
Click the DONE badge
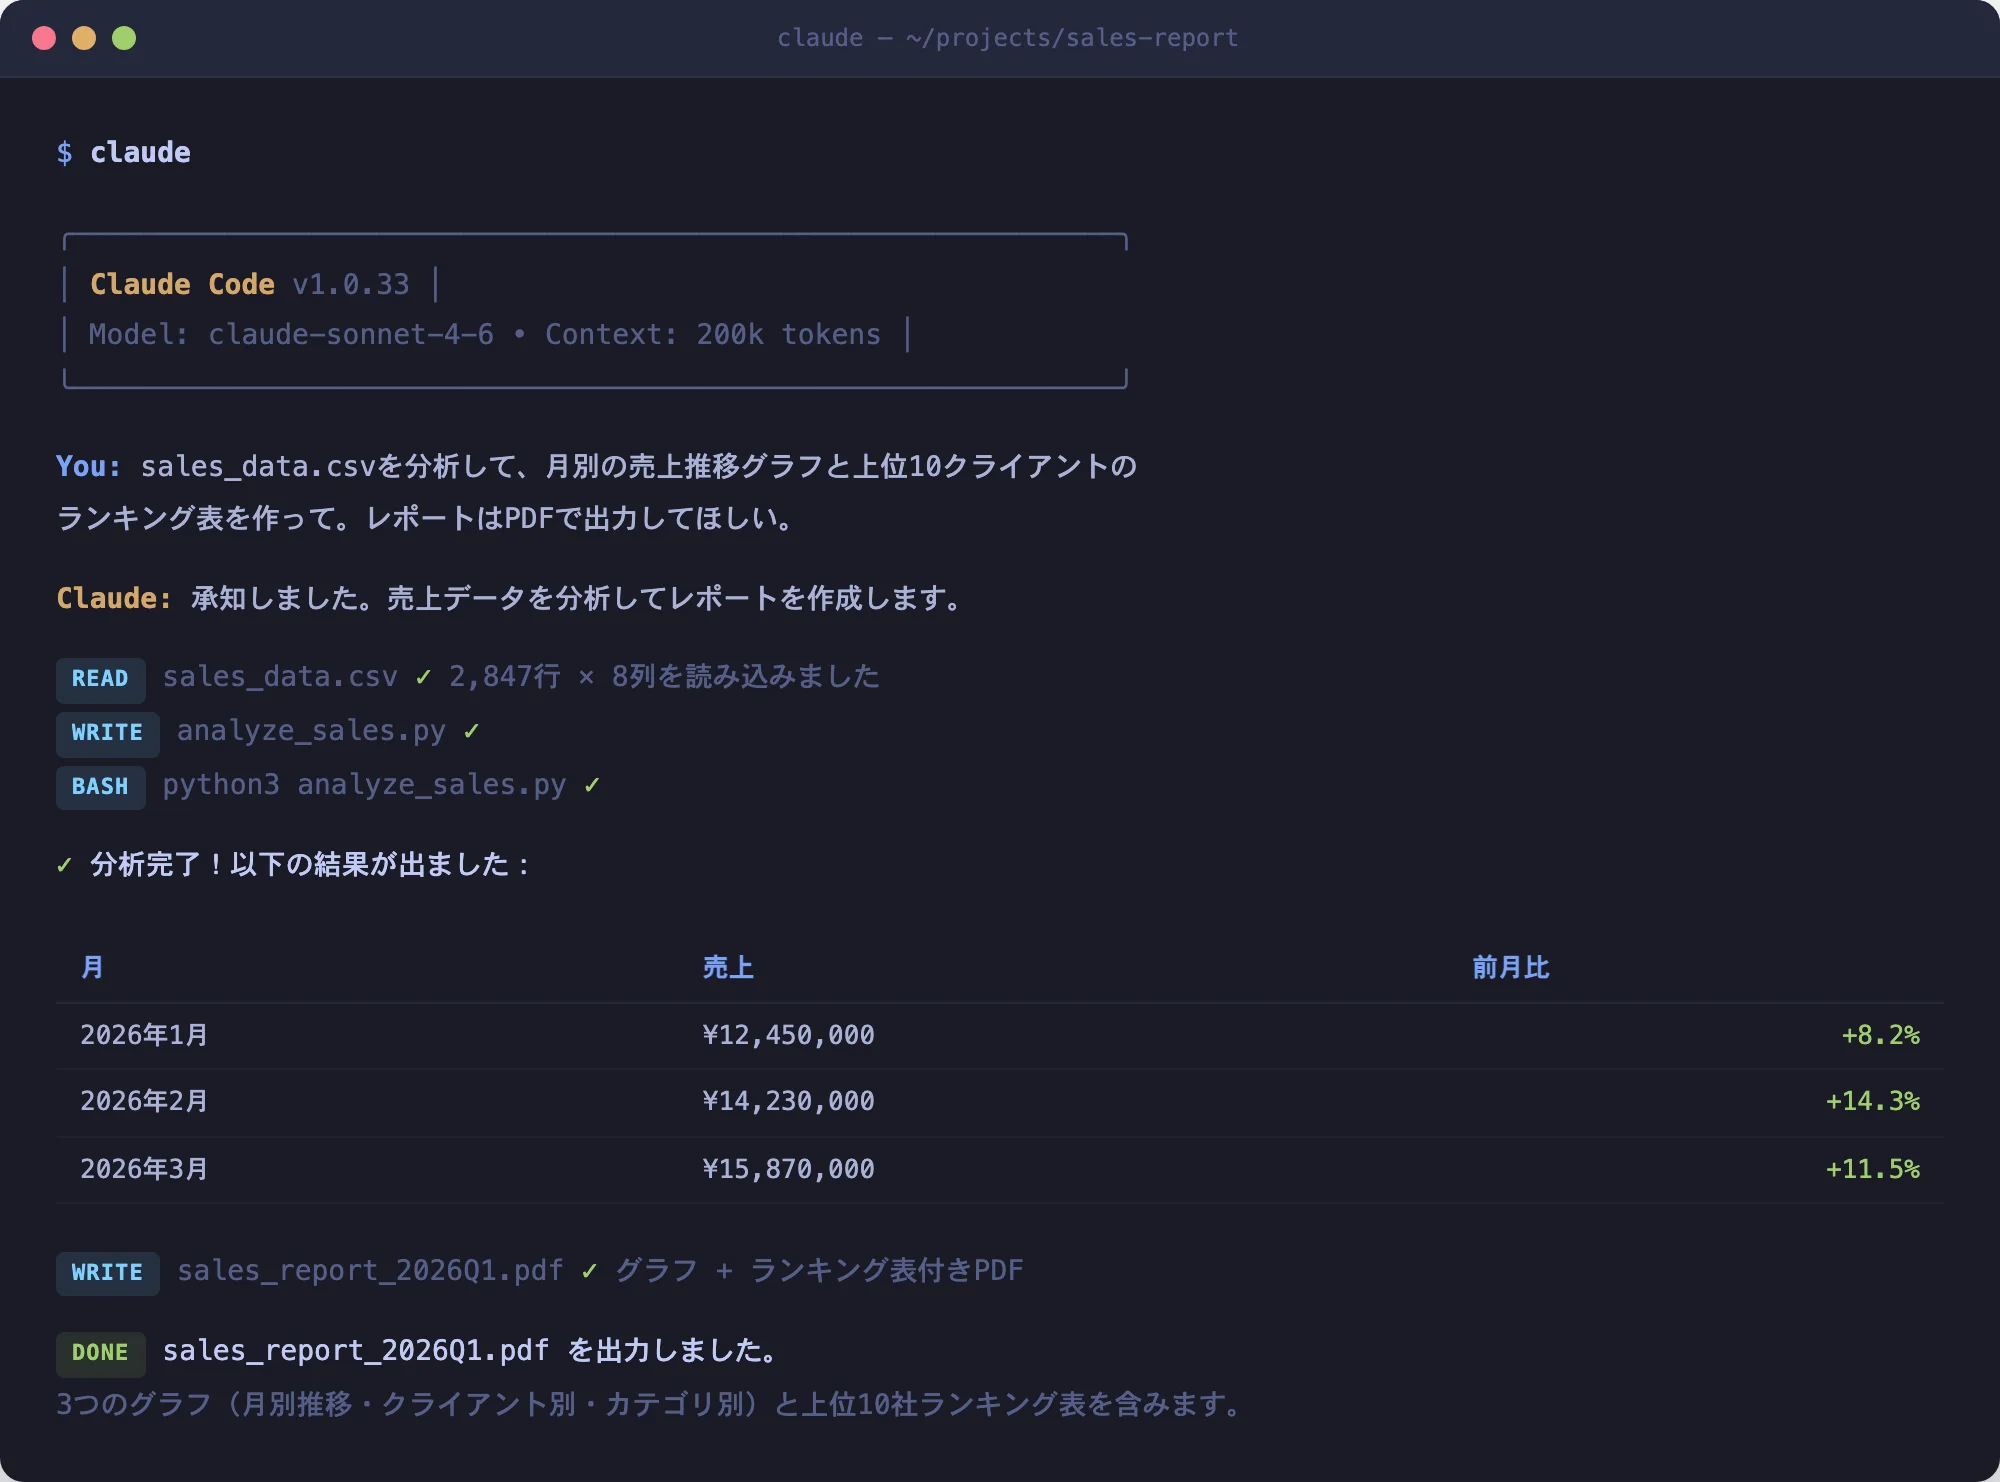pos(100,1353)
